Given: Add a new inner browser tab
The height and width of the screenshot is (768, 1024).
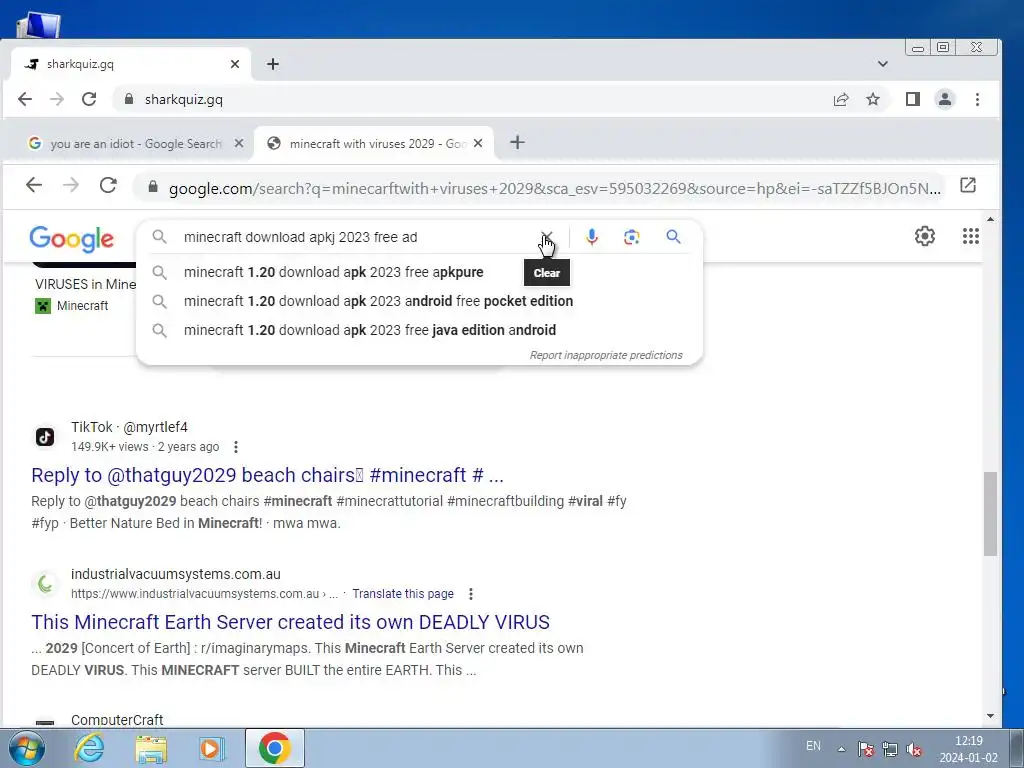Looking at the screenshot, I should [x=517, y=142].
